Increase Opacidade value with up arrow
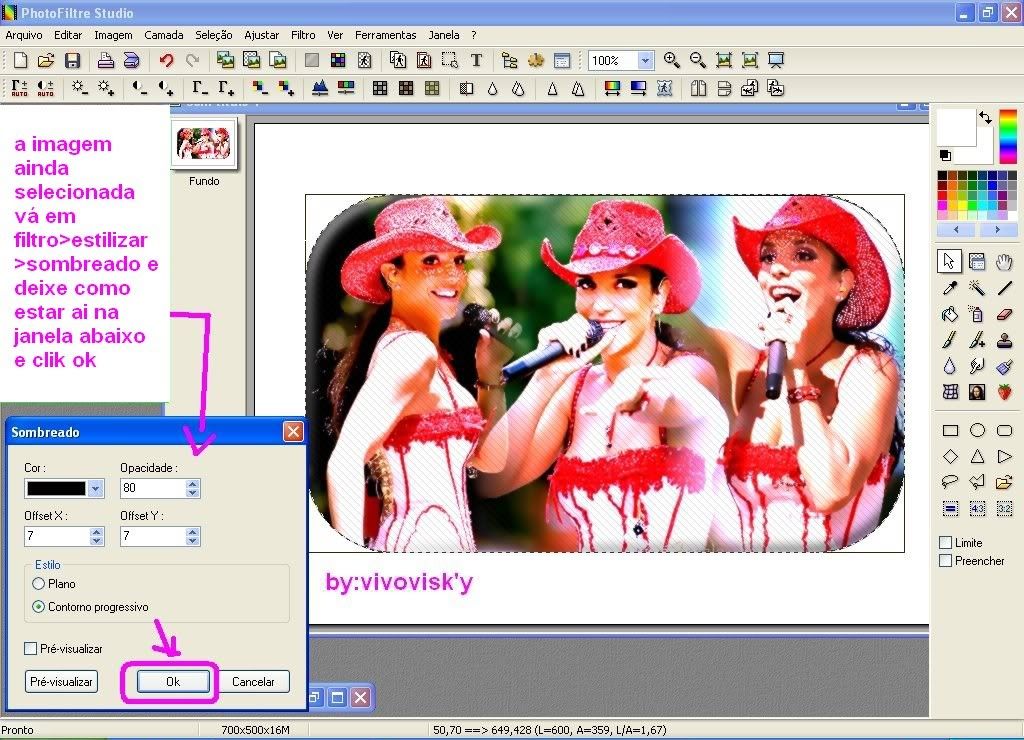Screen dimensions: 1024x740 coord(193,484)
